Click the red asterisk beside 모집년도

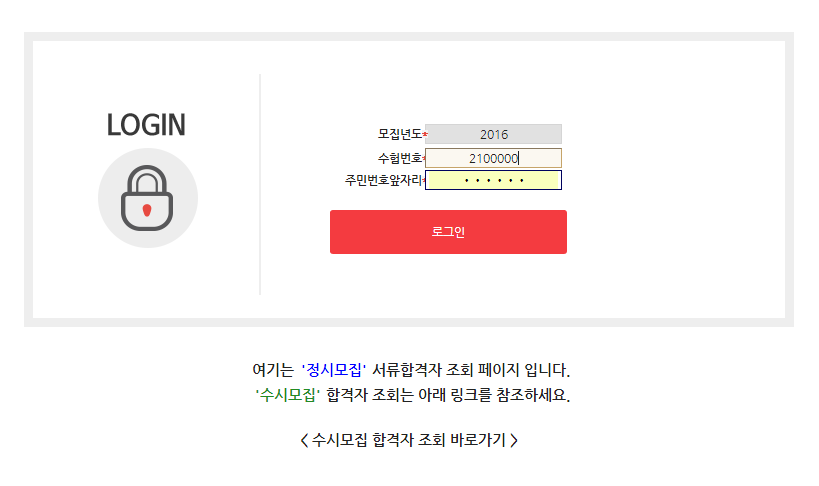pos(425,135)
